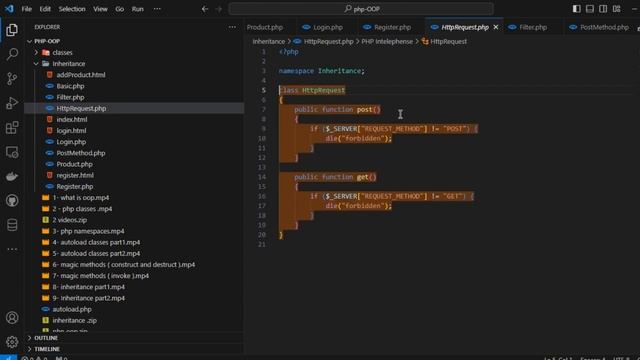Click the 'namespace Inheritance;' code line
The image size is (640, 360).
click(x=322, y=71)
